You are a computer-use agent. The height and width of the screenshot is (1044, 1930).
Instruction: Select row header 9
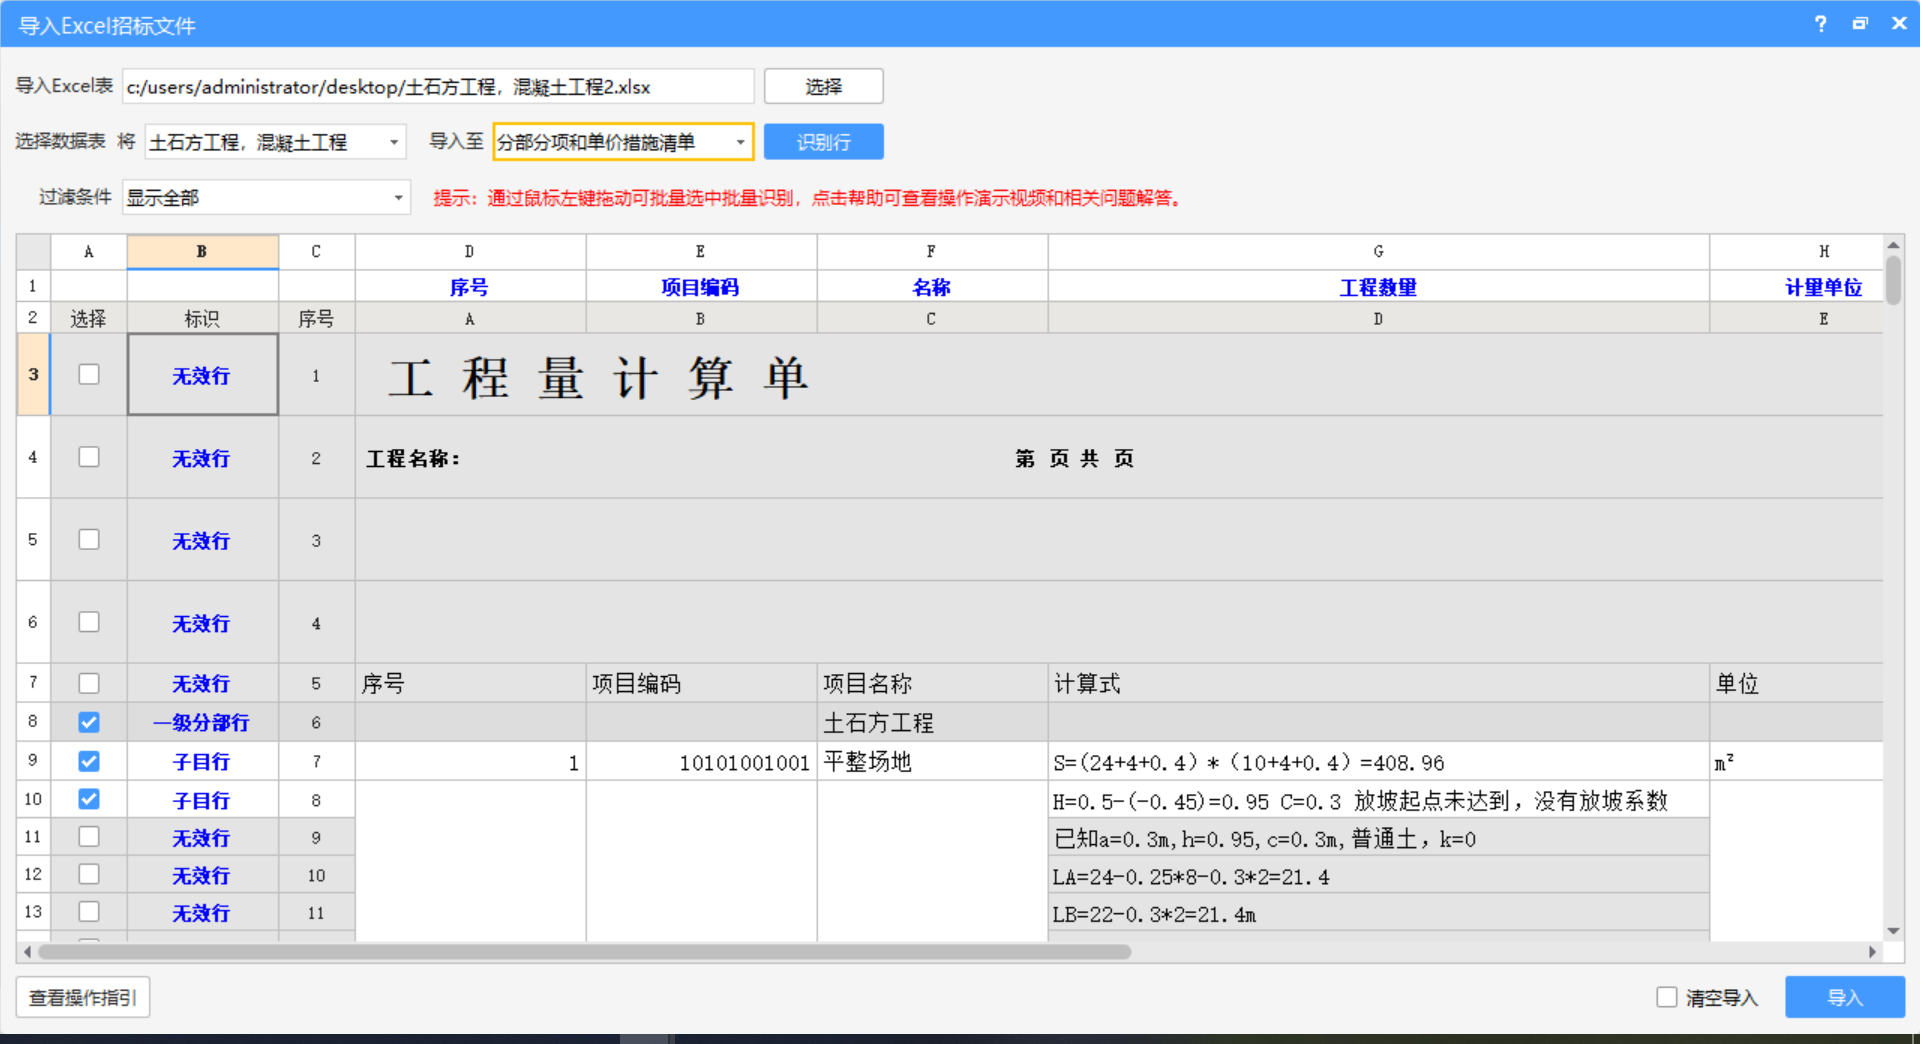(33, 761)
